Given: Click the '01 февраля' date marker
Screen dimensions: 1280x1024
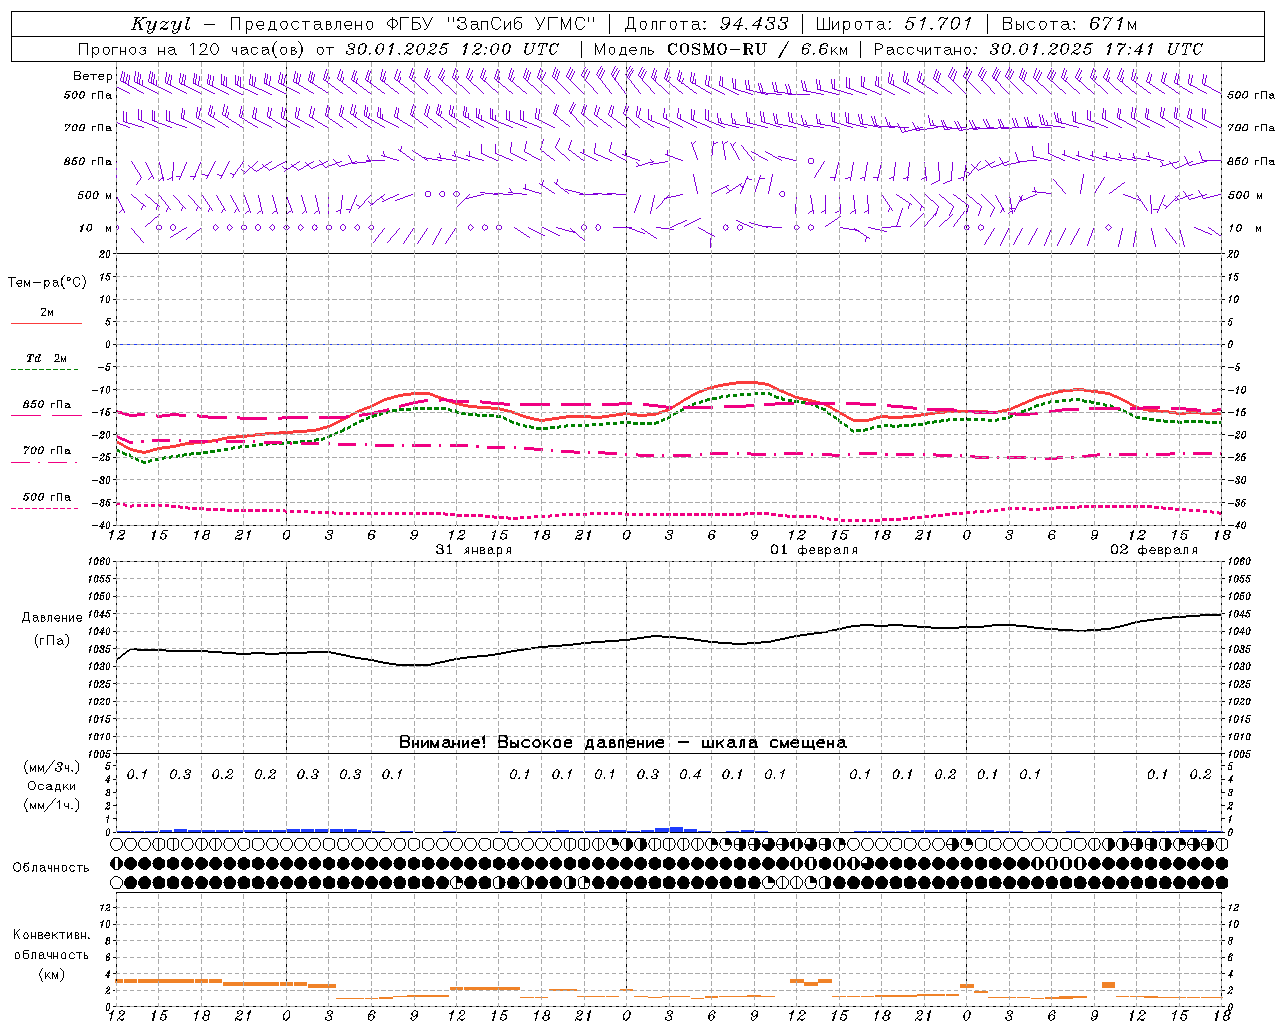Looking at the screenshot, I should [x=813, y=550].
